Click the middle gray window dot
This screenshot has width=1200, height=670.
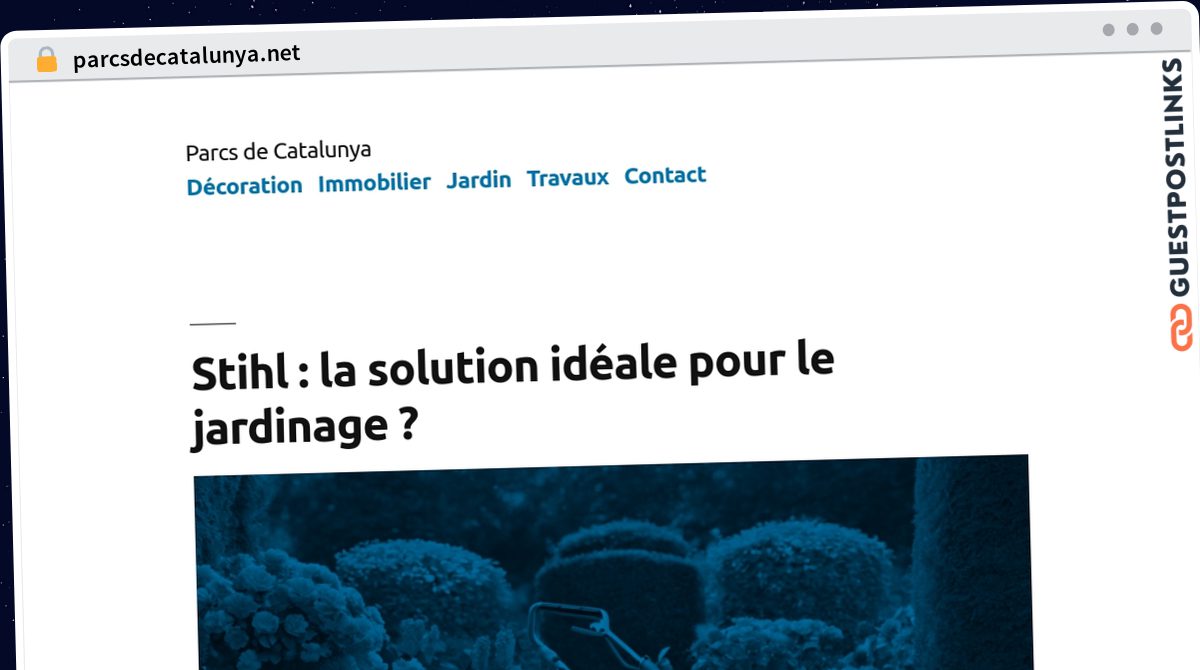click(x=1132, y=29)
